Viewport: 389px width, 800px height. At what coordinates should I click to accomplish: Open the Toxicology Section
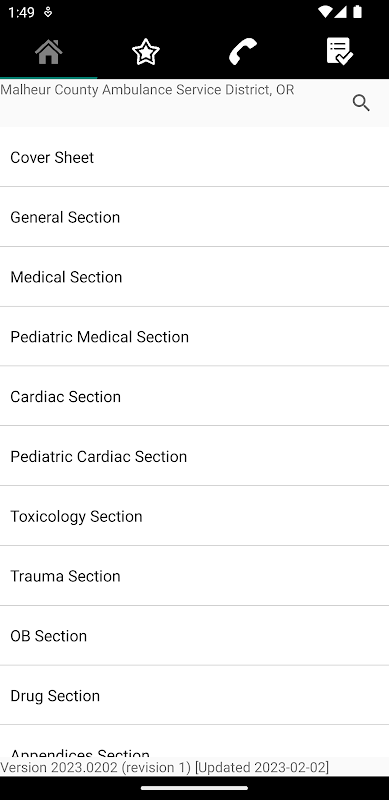(x=194, y=516)
